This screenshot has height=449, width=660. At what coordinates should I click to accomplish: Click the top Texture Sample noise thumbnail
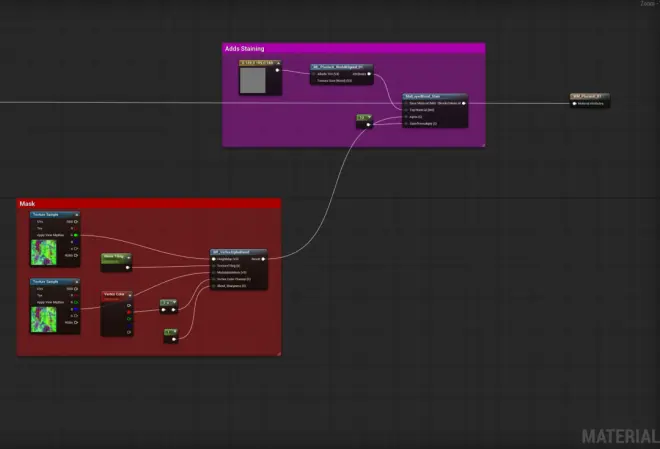pyautogui.click(x=44, y=252)
